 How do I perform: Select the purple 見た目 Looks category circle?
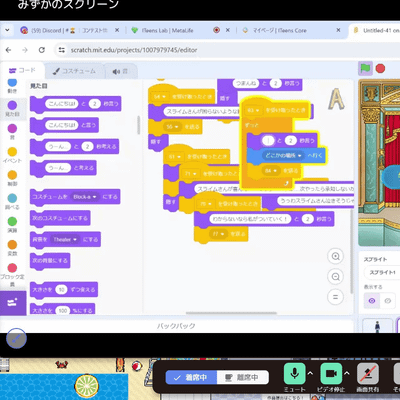point(12,105)
